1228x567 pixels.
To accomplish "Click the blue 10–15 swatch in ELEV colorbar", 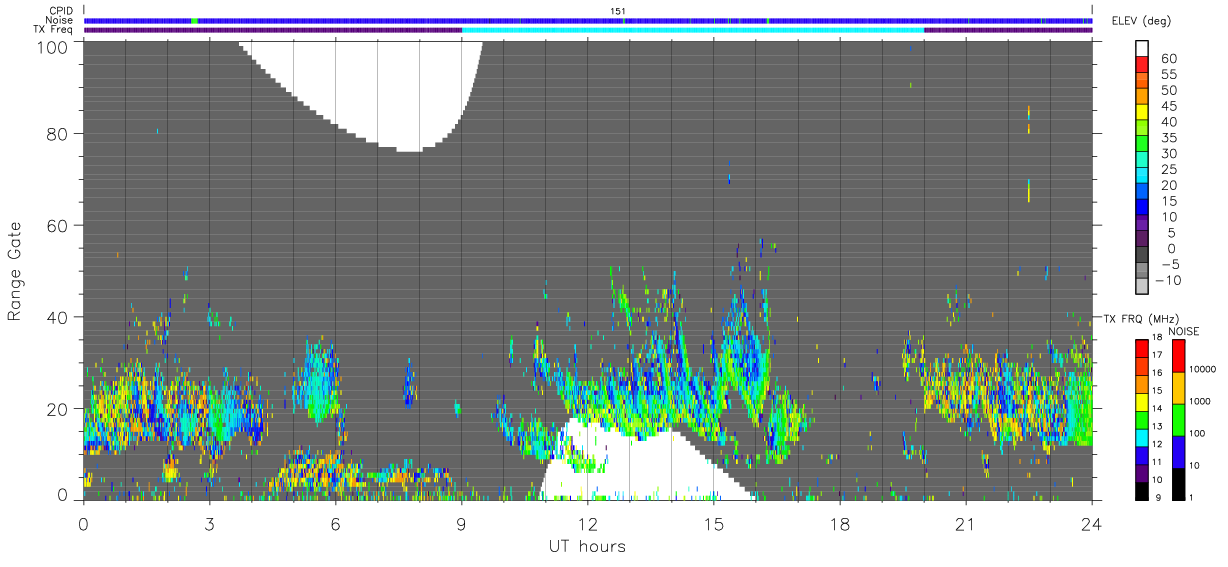I will click(x=1143, y=208).
